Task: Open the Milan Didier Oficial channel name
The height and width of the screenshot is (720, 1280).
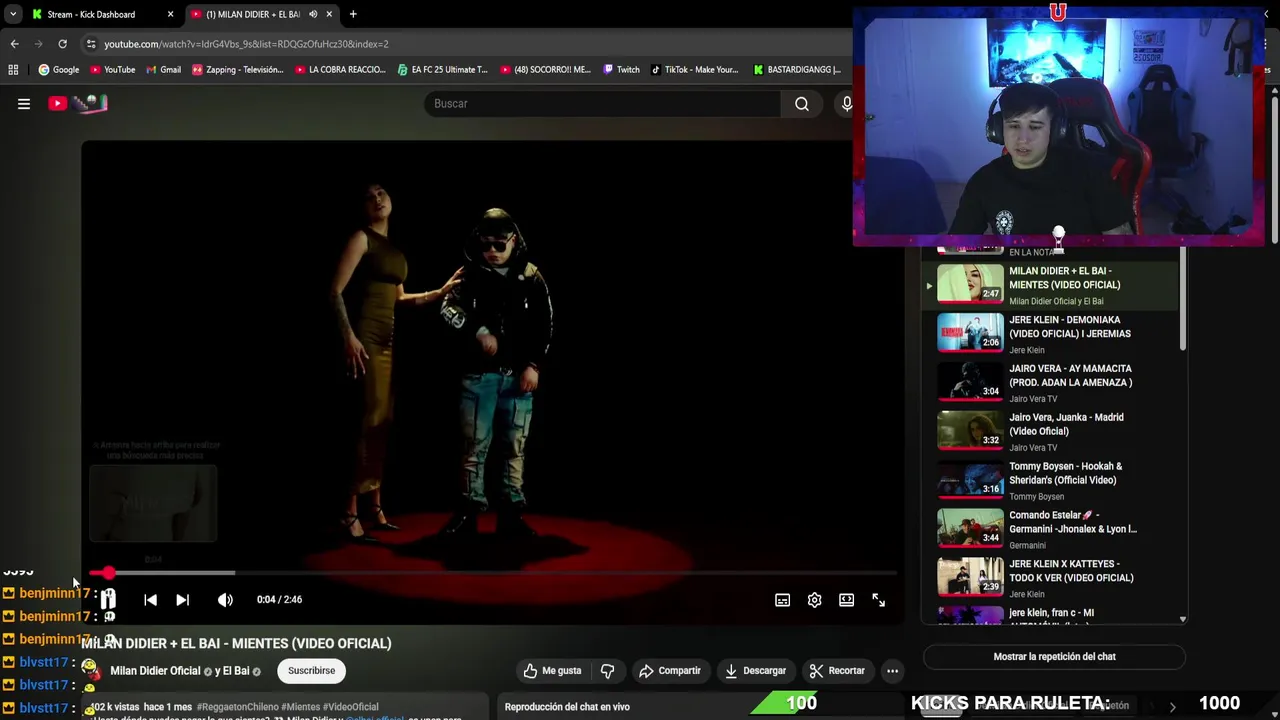Action: 155,671
